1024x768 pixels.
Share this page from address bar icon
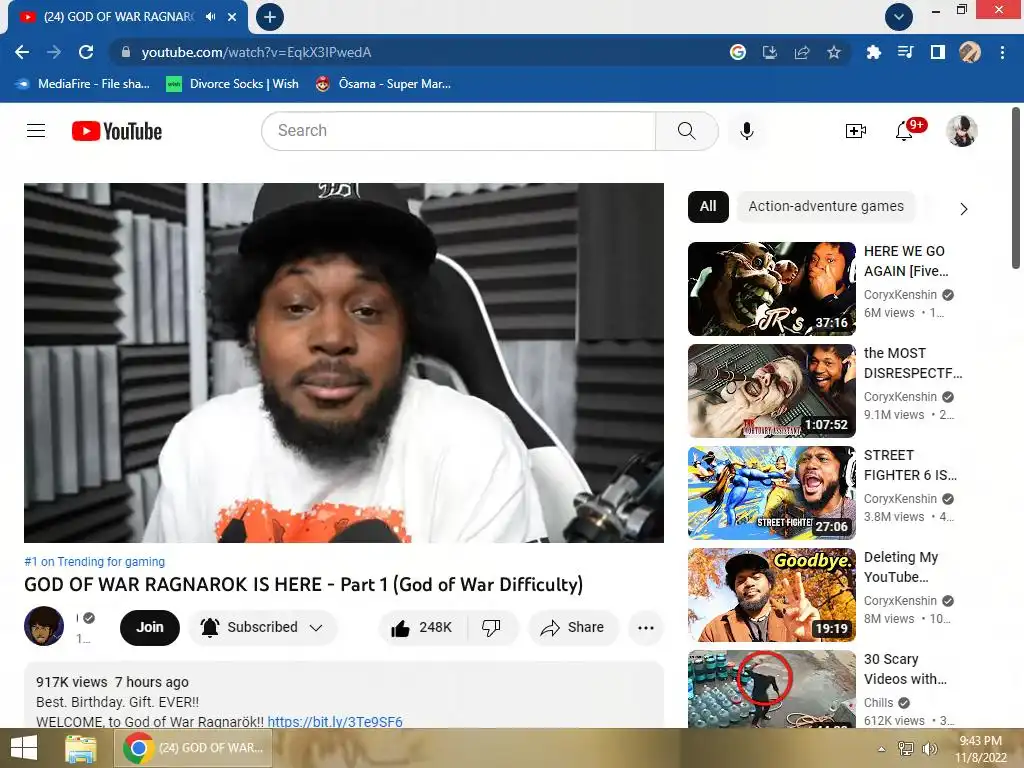tap(802, 52)
